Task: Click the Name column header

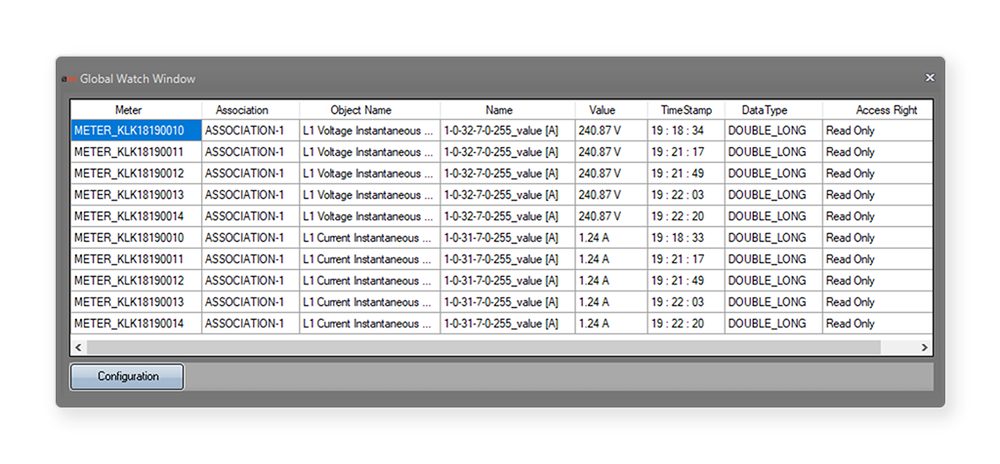Action: coord(507,110)
